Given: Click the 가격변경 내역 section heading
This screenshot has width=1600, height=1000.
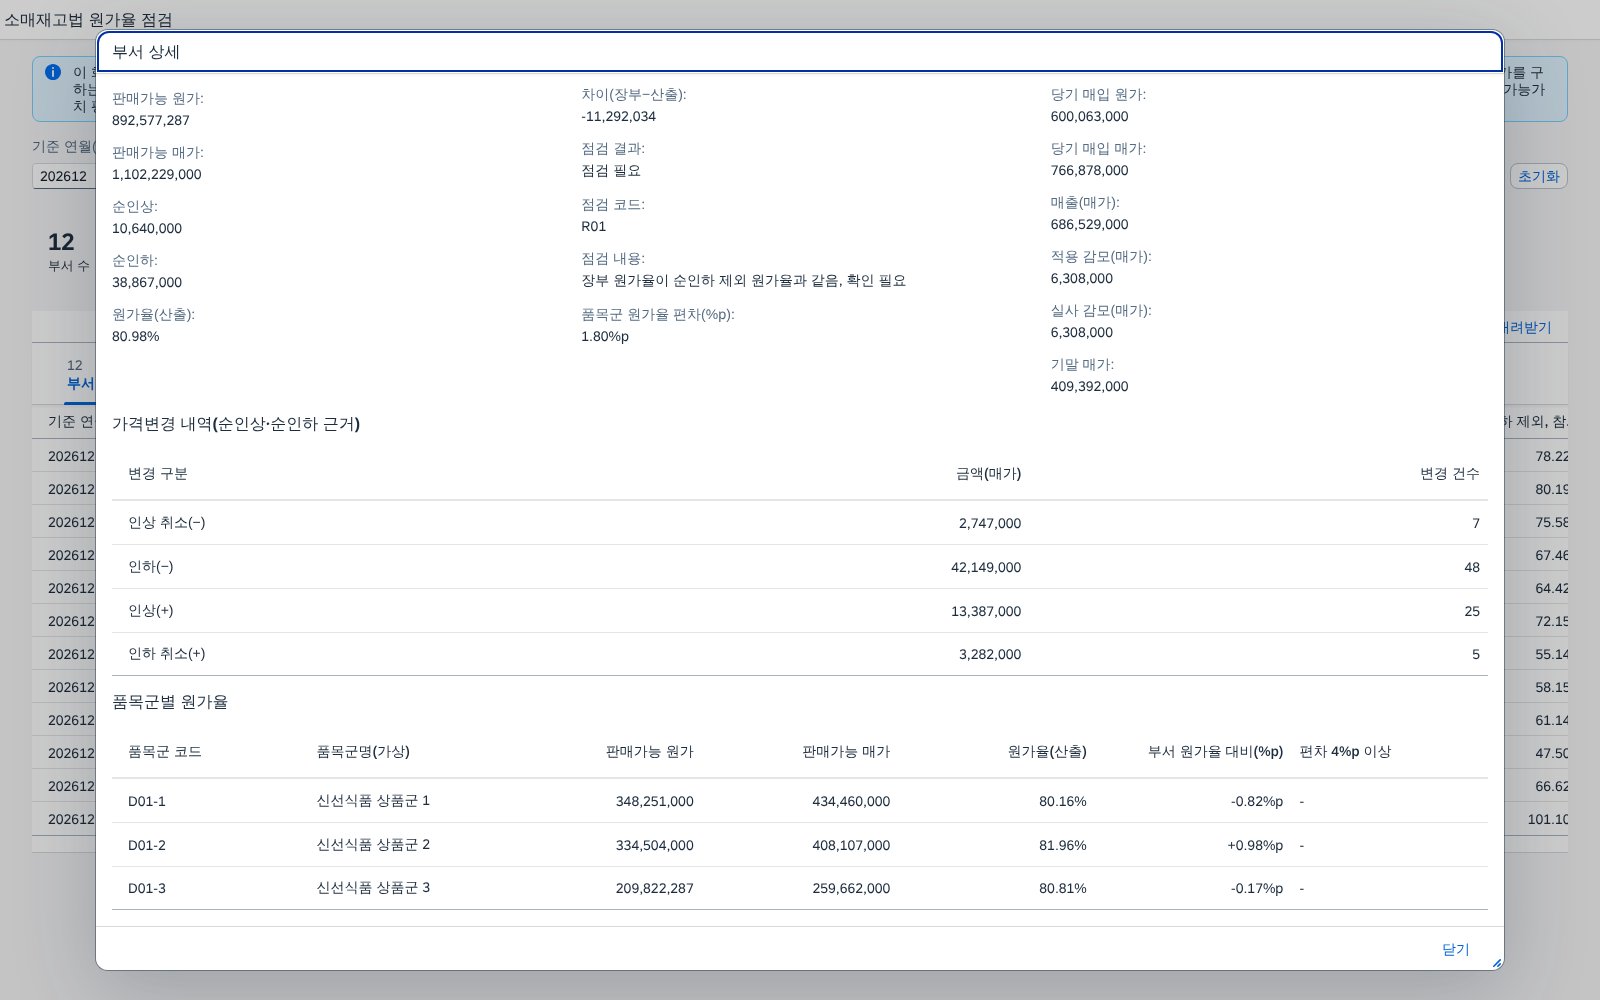Looking at the screenshot, I should (x=236, y=424).
